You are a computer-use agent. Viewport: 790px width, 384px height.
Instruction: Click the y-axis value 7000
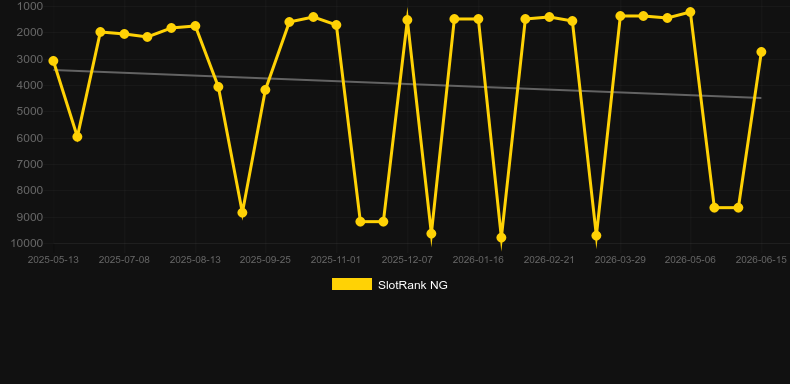(x=30, y=164)
